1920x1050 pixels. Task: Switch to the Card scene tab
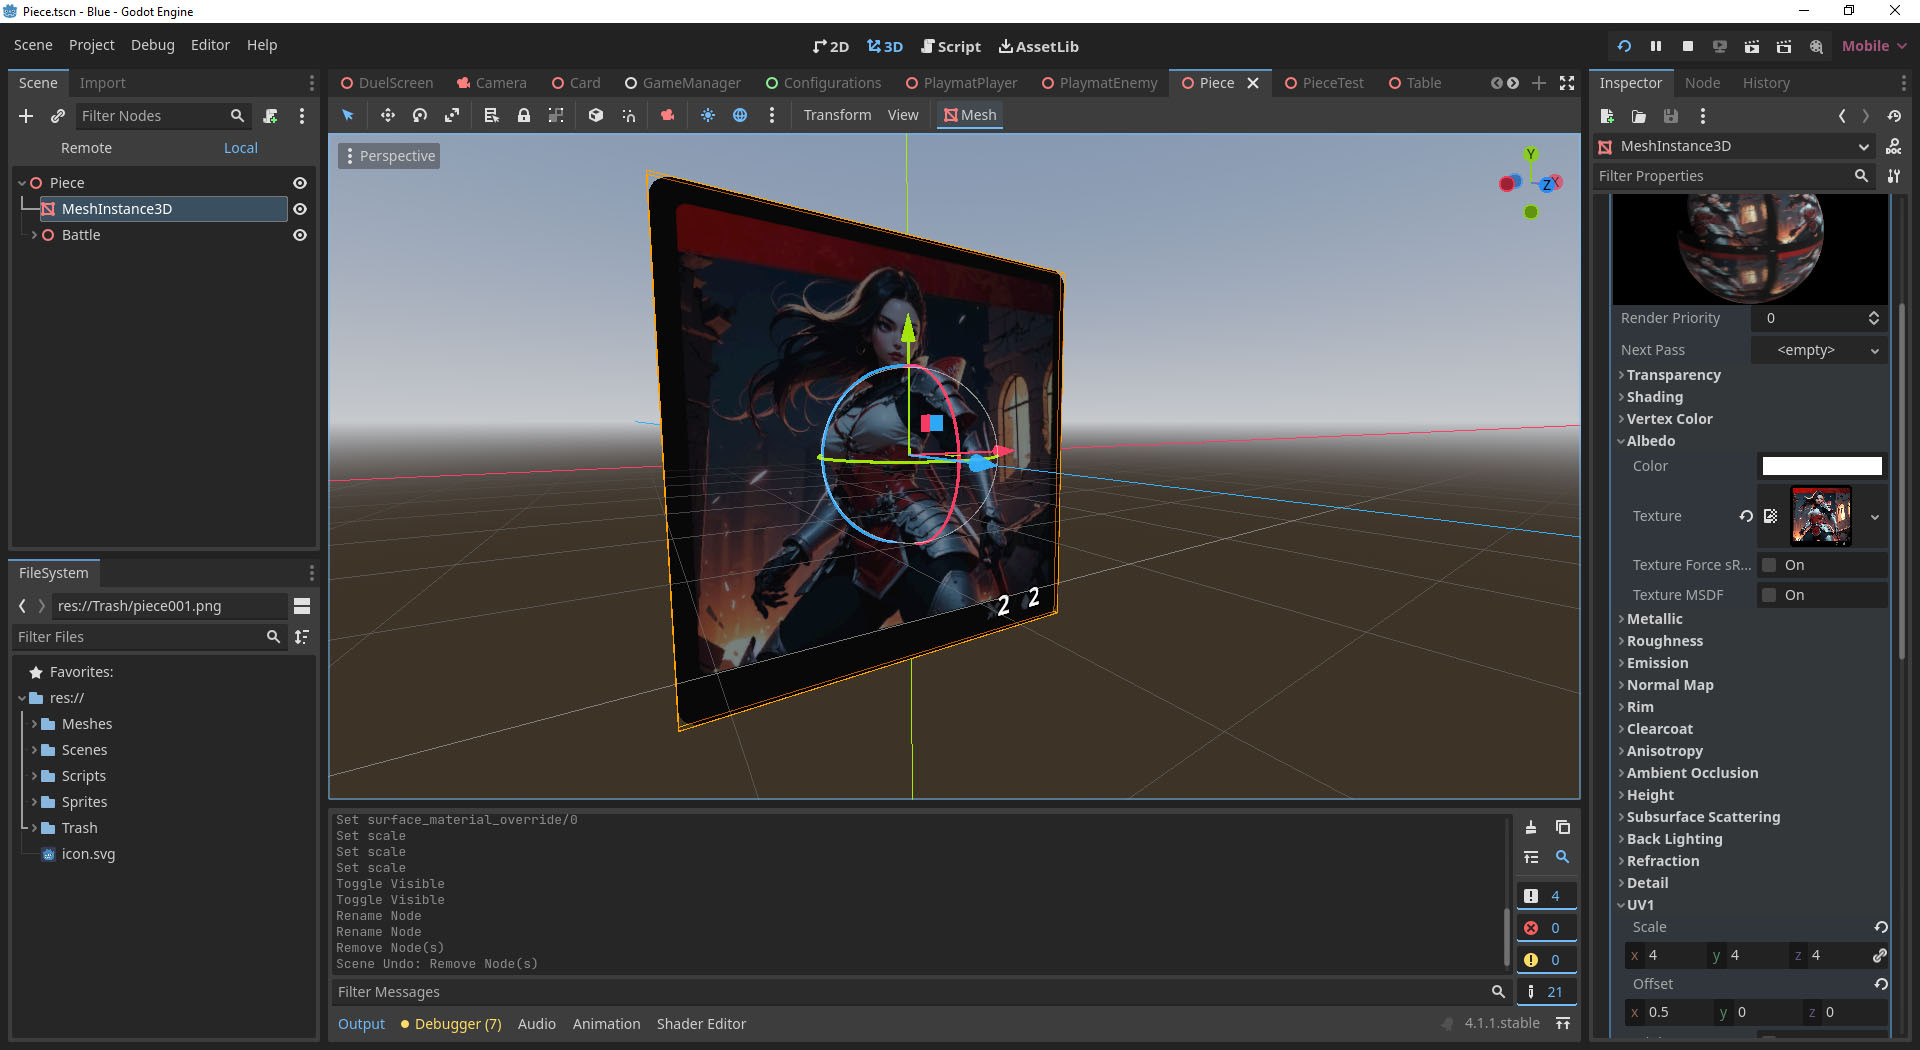click(x=576, y=83)
